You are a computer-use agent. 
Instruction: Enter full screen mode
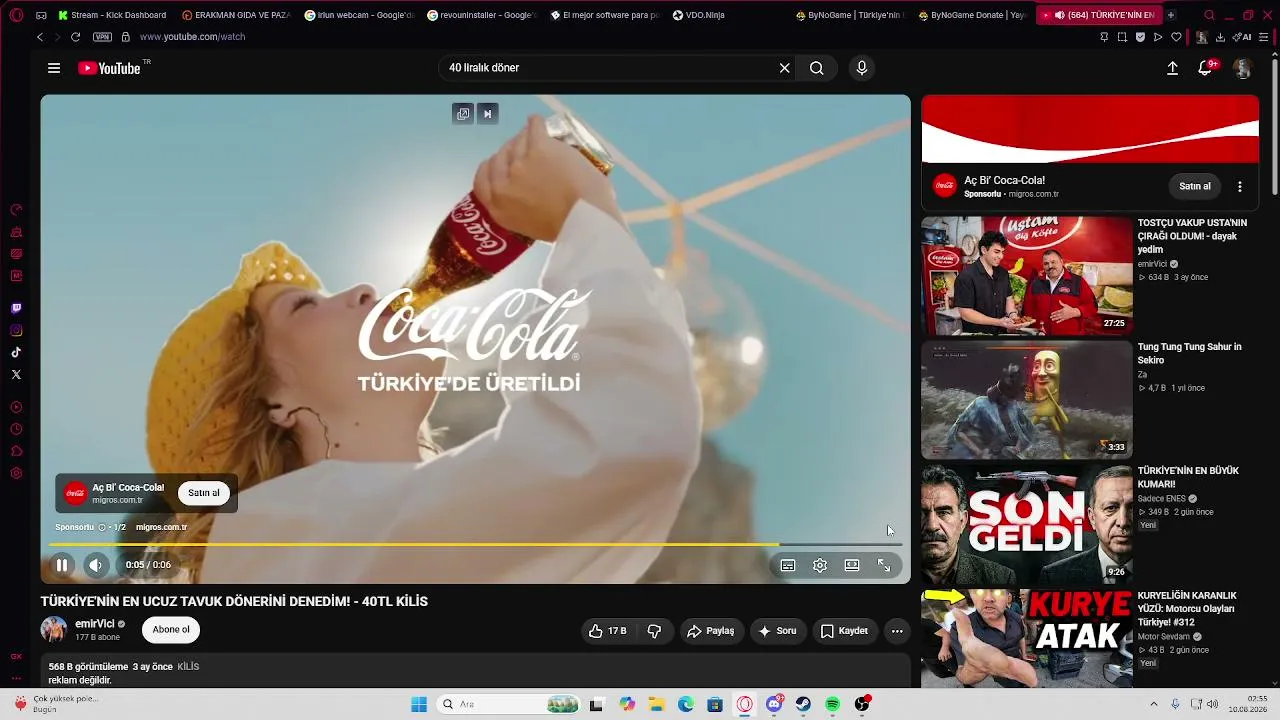(x=884, y=565)
